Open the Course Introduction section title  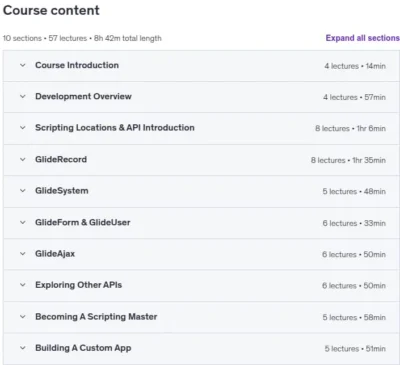click(x=77, y=65)
